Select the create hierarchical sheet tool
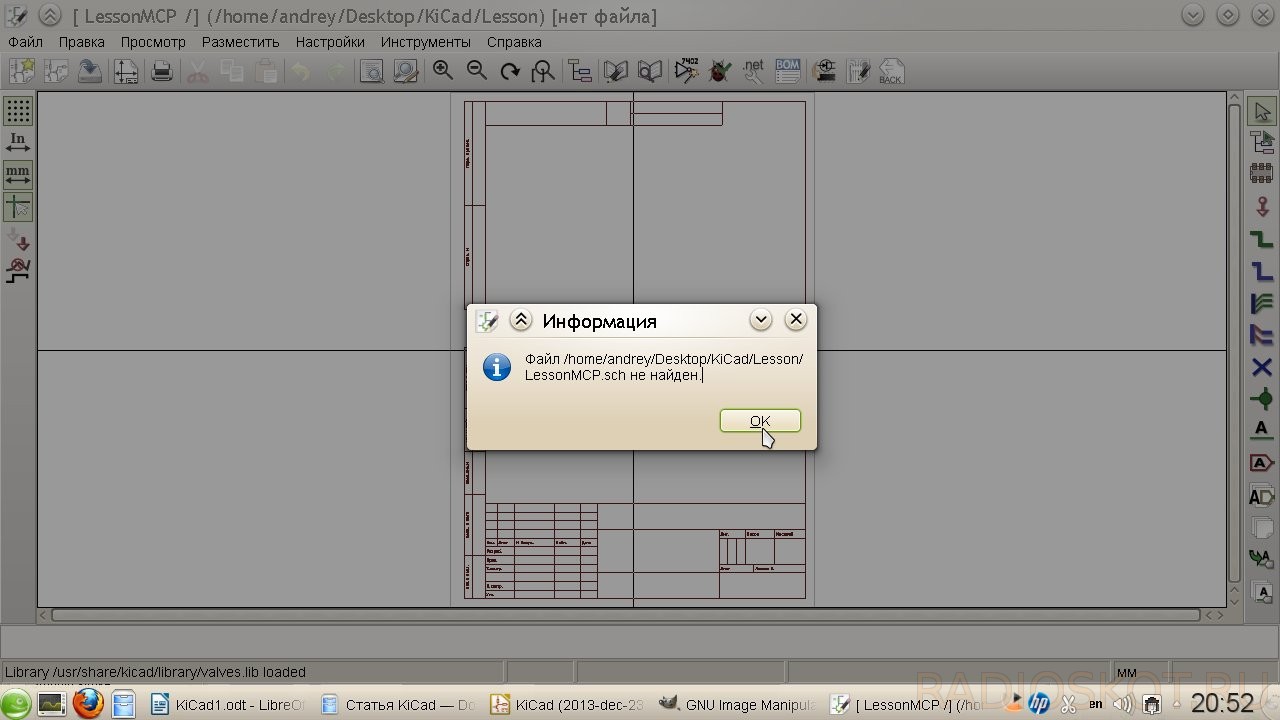1280x720 pixels. (x=1261, y=527)
